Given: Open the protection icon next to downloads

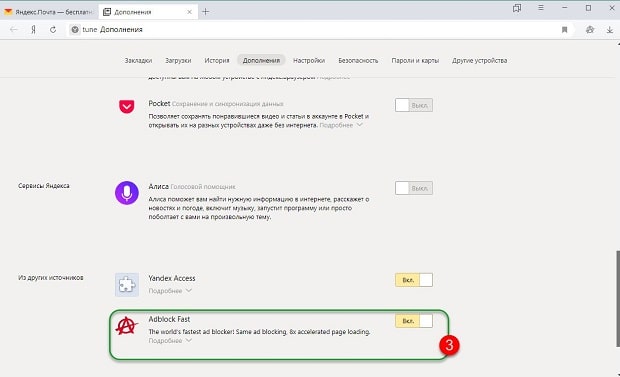Looking at the screenshot, I should [x=590, y=30].
